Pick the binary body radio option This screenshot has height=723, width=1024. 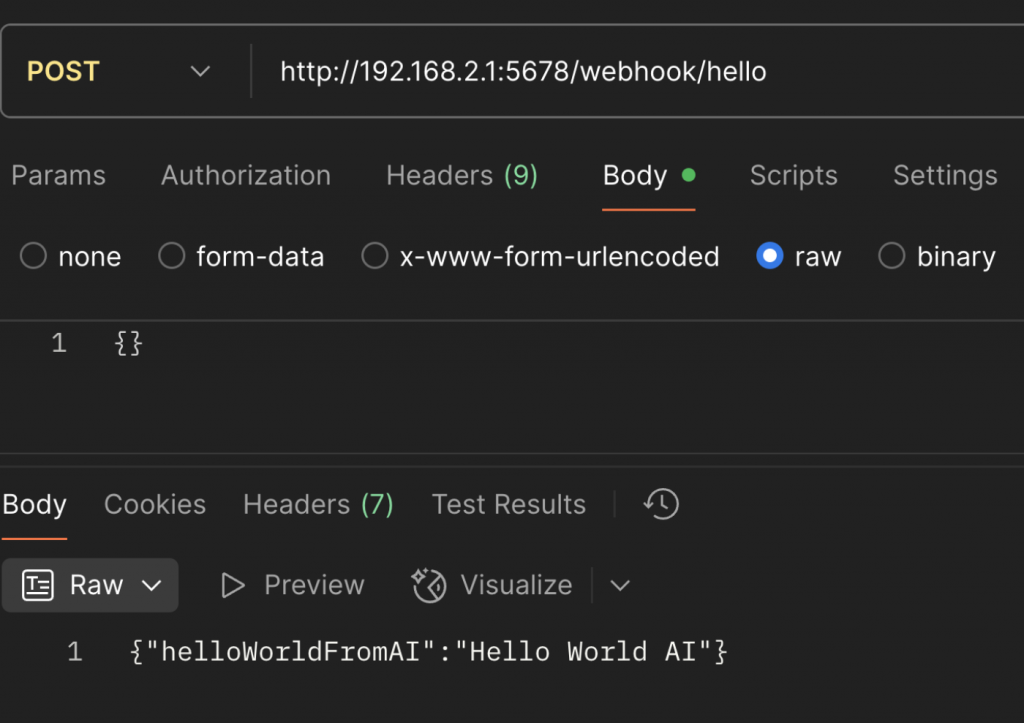[x=891, y=257]
